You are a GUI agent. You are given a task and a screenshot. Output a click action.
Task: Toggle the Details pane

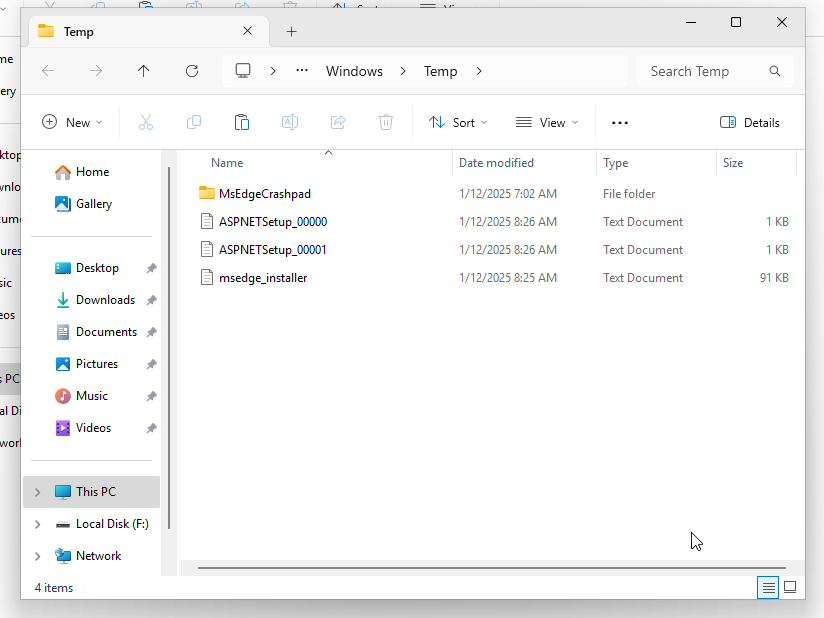[749, 122]
